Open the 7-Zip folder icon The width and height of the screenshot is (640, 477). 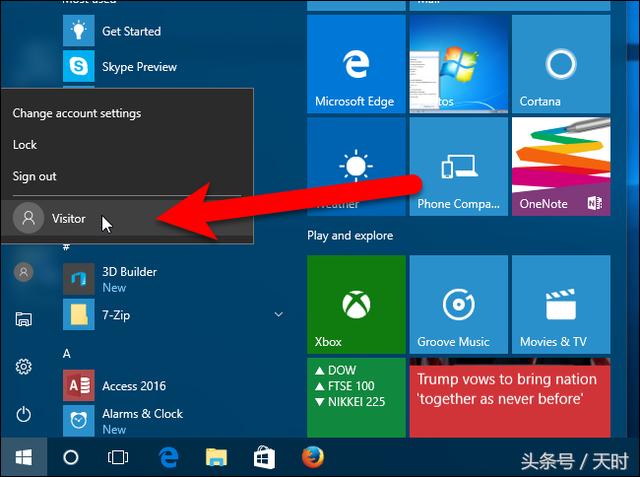(79, 314)
